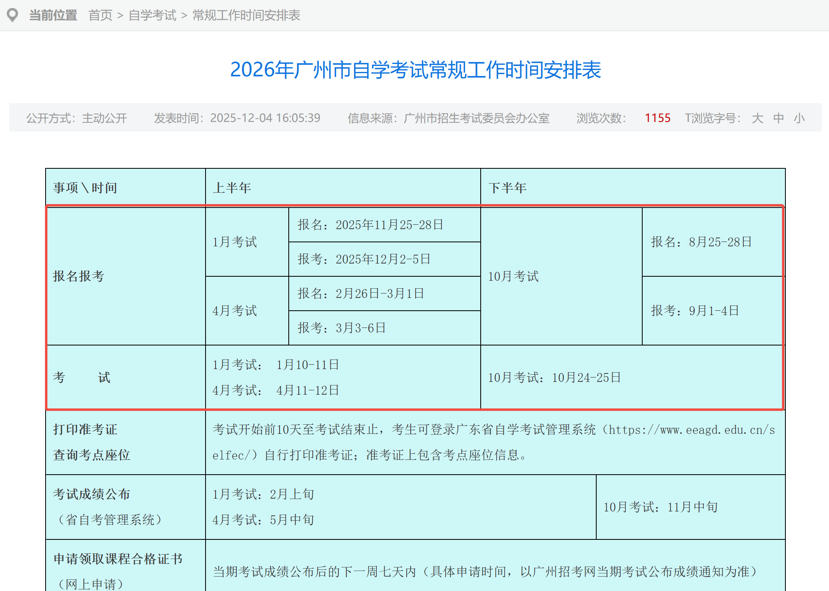Click the 报考：9月1-4日 cell
Viewport: 829px width, 591px height.
[x=695, y=311]
